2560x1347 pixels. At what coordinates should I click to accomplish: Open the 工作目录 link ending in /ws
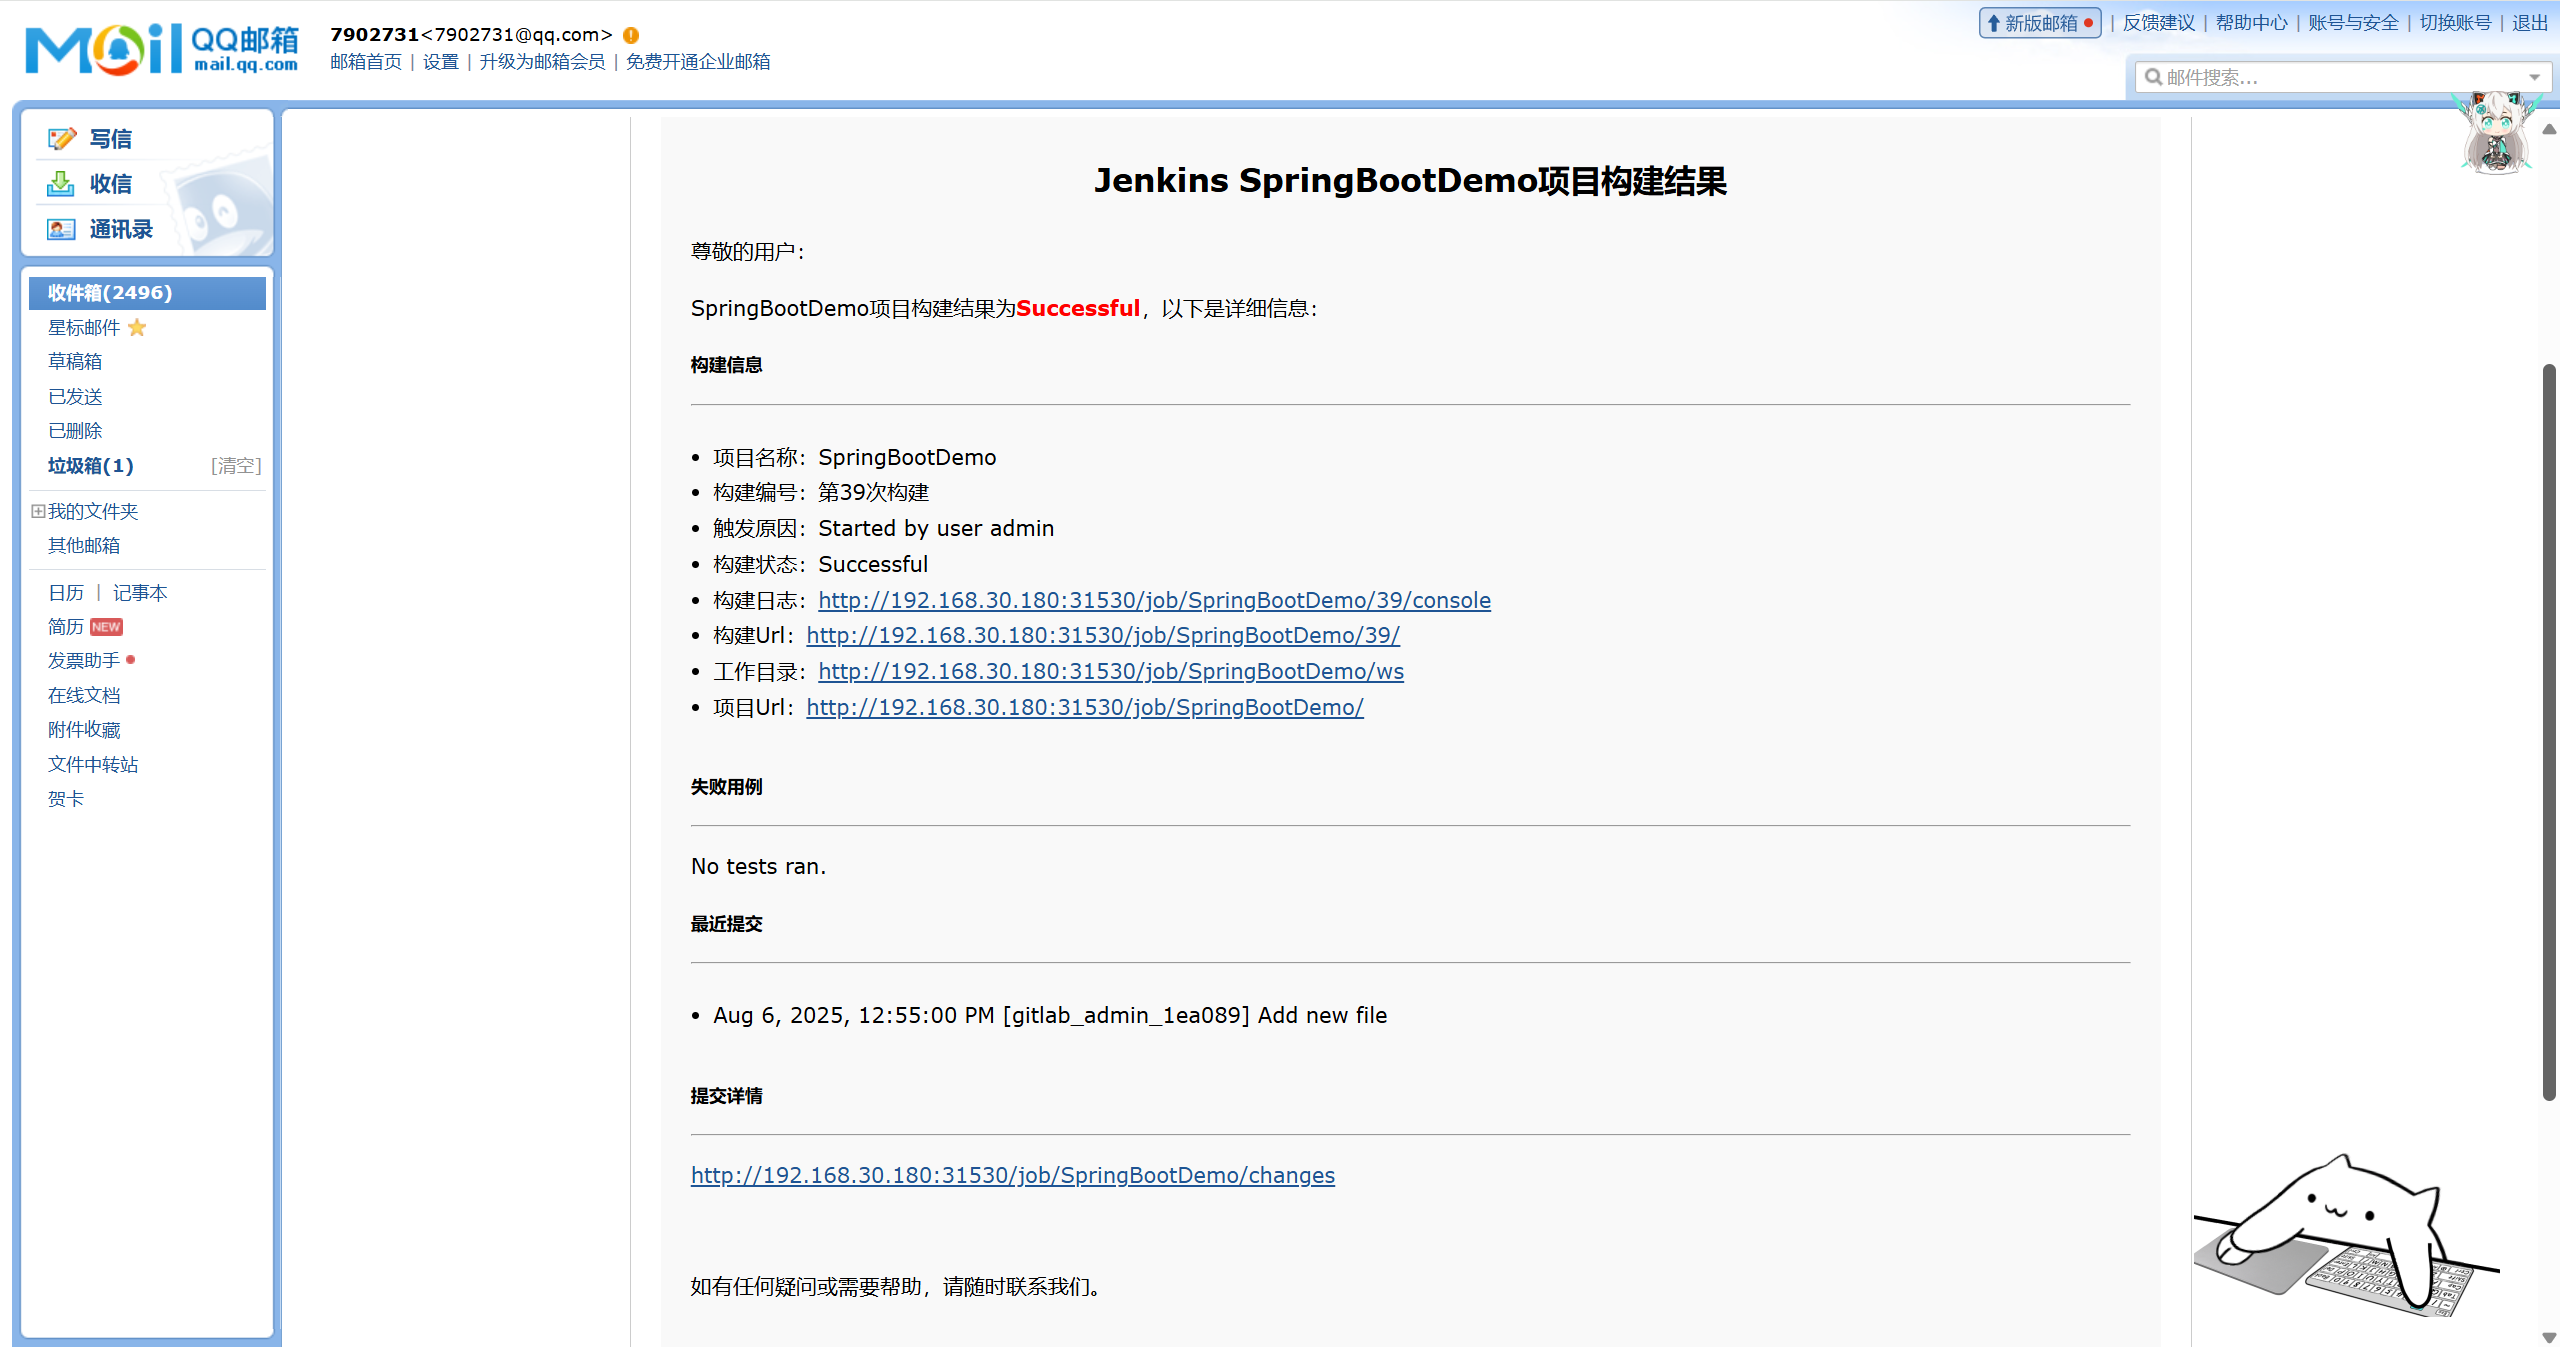(1111, 671)
